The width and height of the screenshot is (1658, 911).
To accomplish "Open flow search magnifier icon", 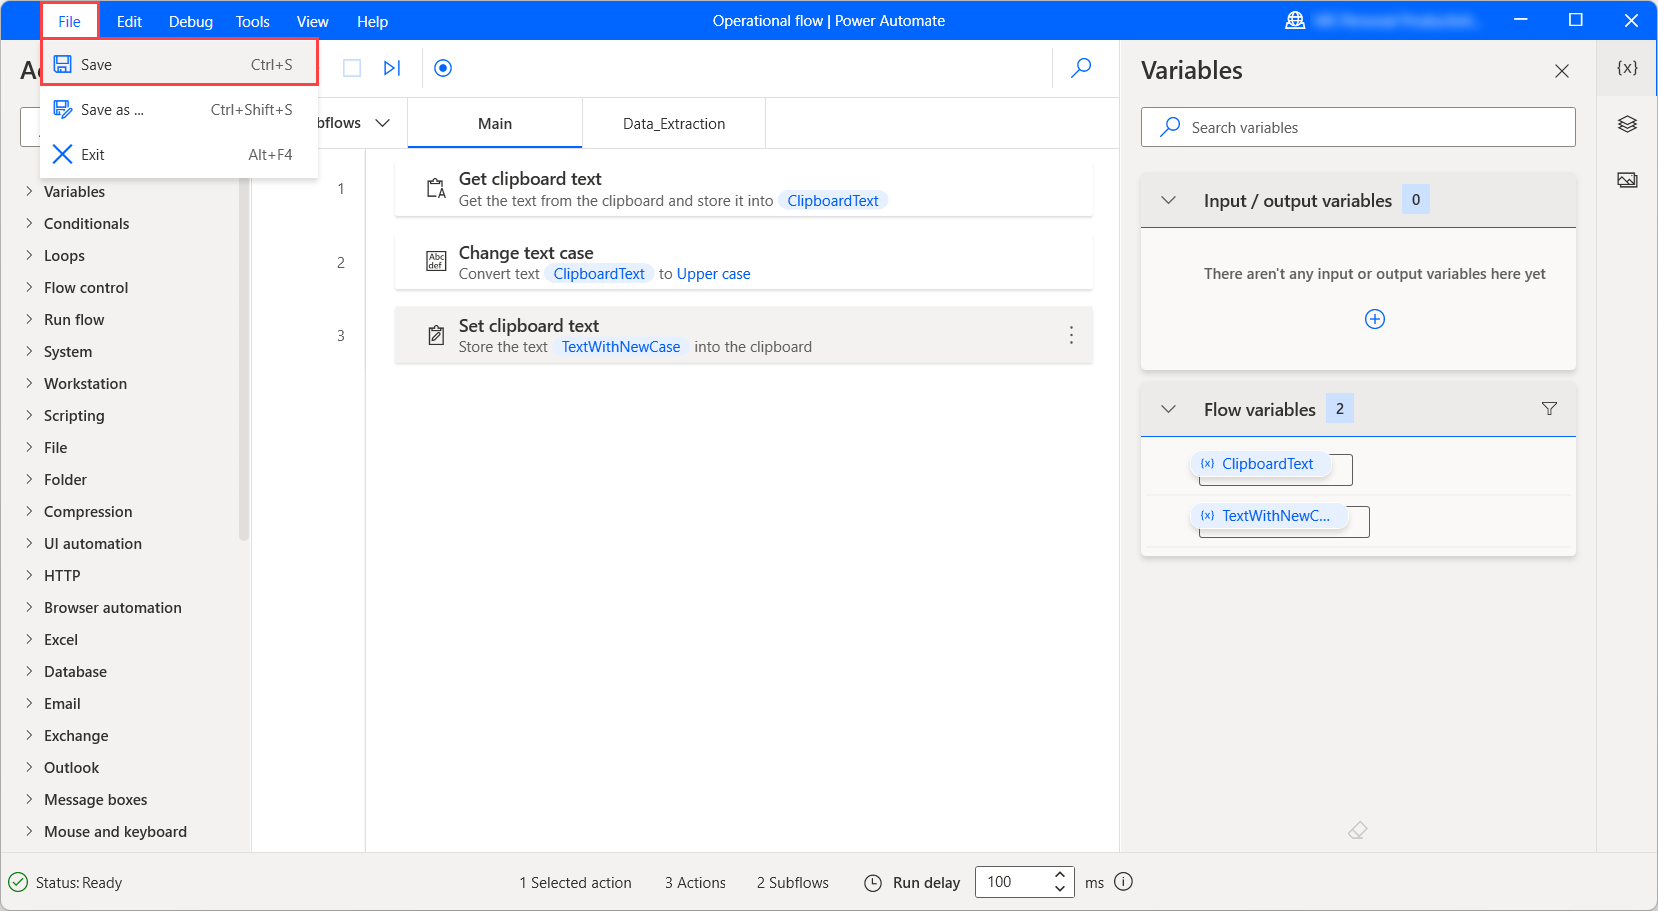I will pyautogui.click(x=1081, y=68).
